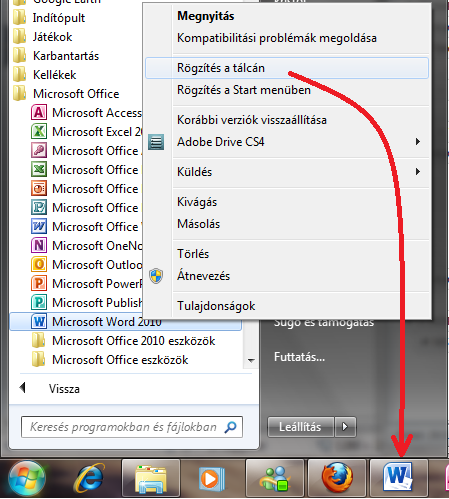Image resolution: width=449 pixels, height=499 pixels.
Task: Click the Microsoft OneNote icon
Action: (39, 245)
